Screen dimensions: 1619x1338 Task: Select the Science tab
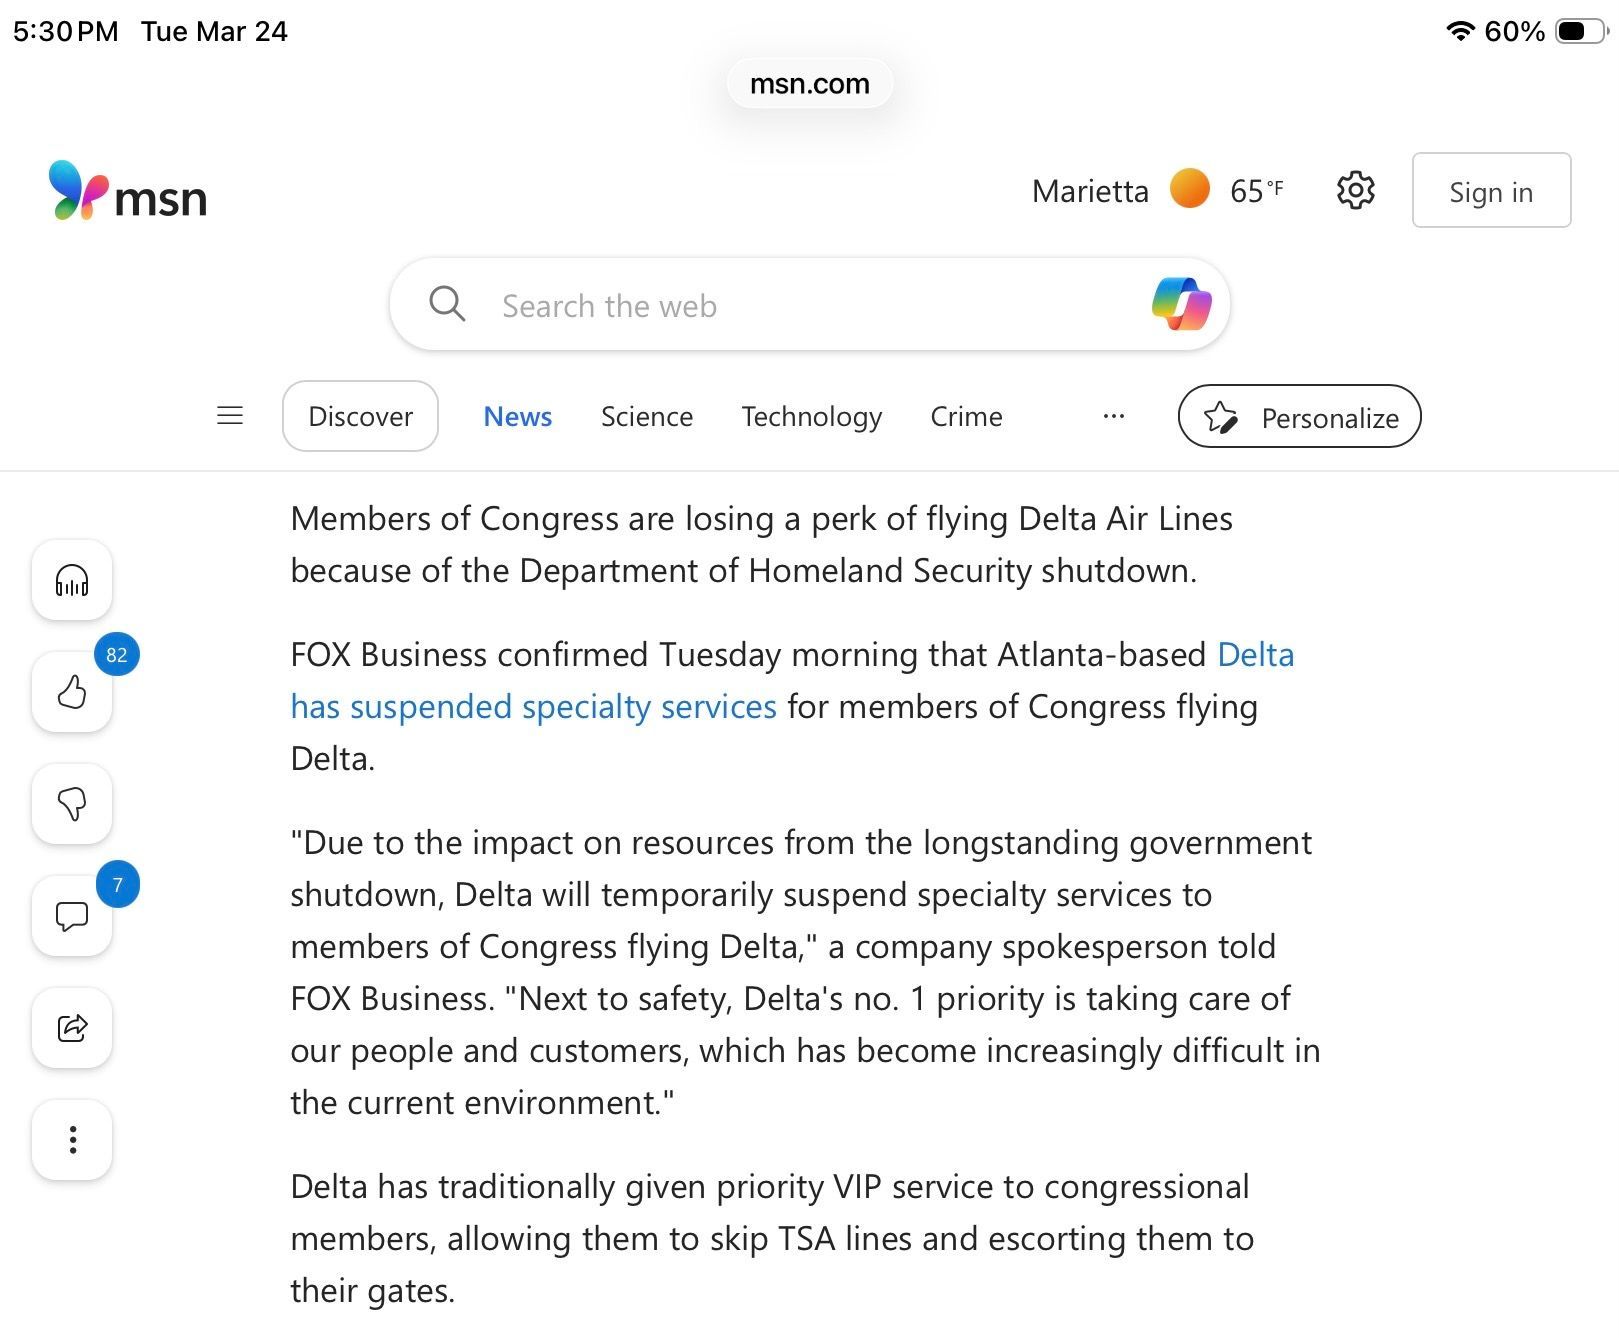point(646,416)
